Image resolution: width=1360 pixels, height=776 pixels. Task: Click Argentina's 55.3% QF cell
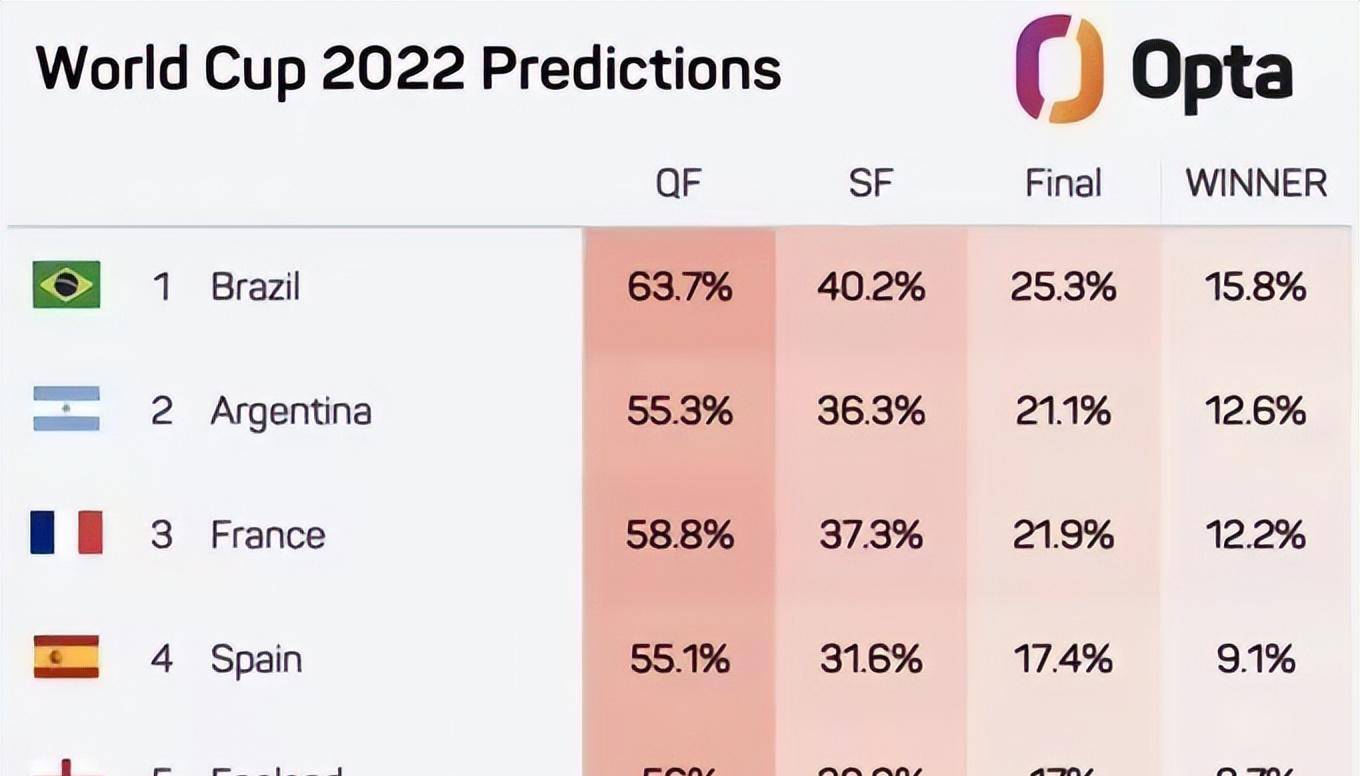click(x=679, y=411)
